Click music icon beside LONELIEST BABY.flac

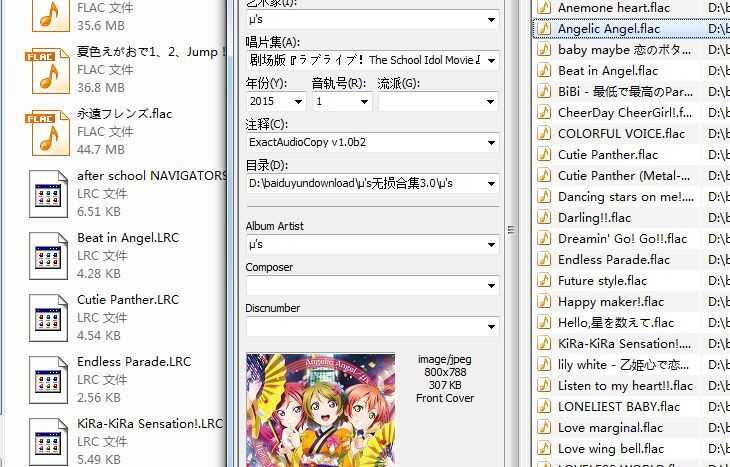(x=544, y=406)
